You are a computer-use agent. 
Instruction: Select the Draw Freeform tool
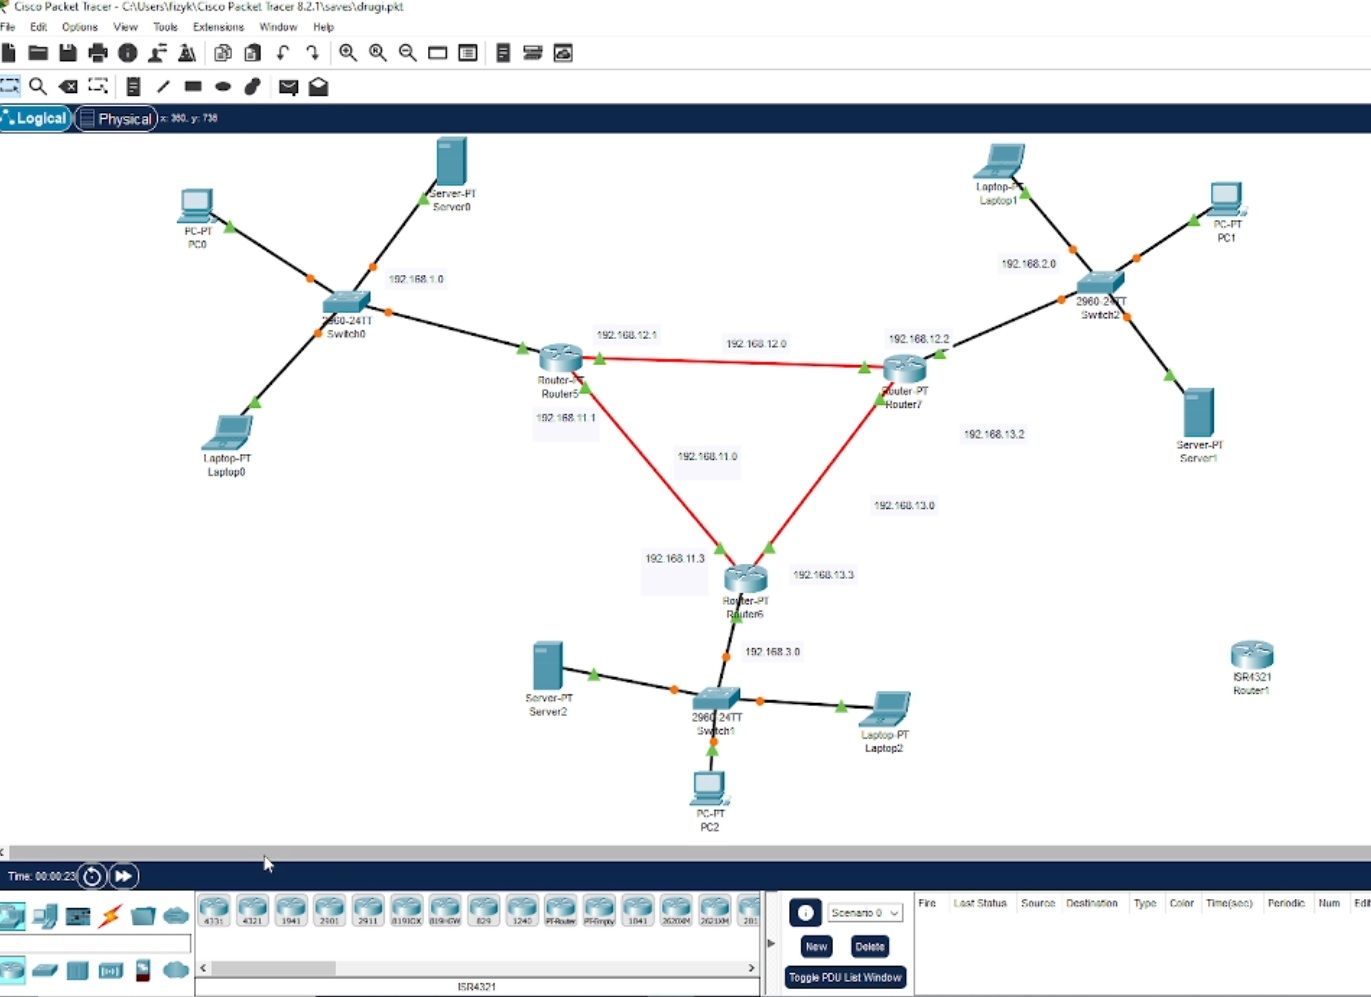pos(253,87)
